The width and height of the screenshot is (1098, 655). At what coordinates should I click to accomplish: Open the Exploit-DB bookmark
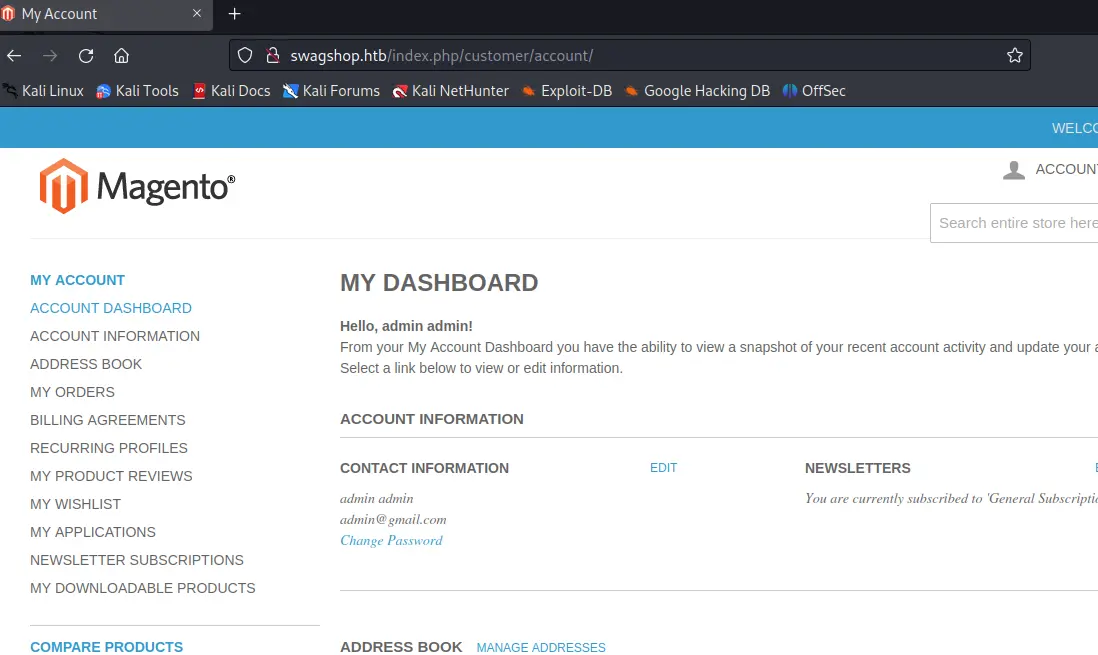point(567,91)
